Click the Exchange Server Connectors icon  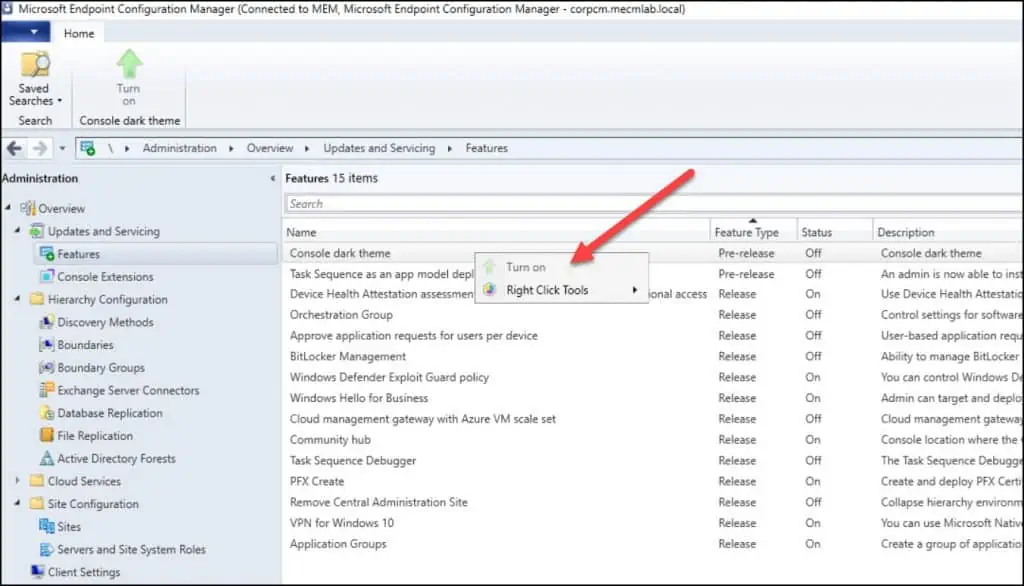pyautogui.click(x=47, y=390)
